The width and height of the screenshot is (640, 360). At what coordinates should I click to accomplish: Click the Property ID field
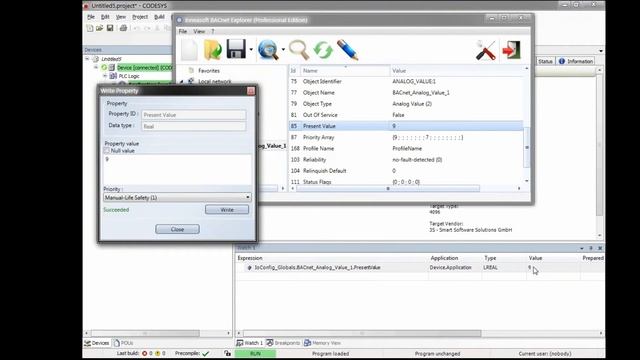coord(194,115)
